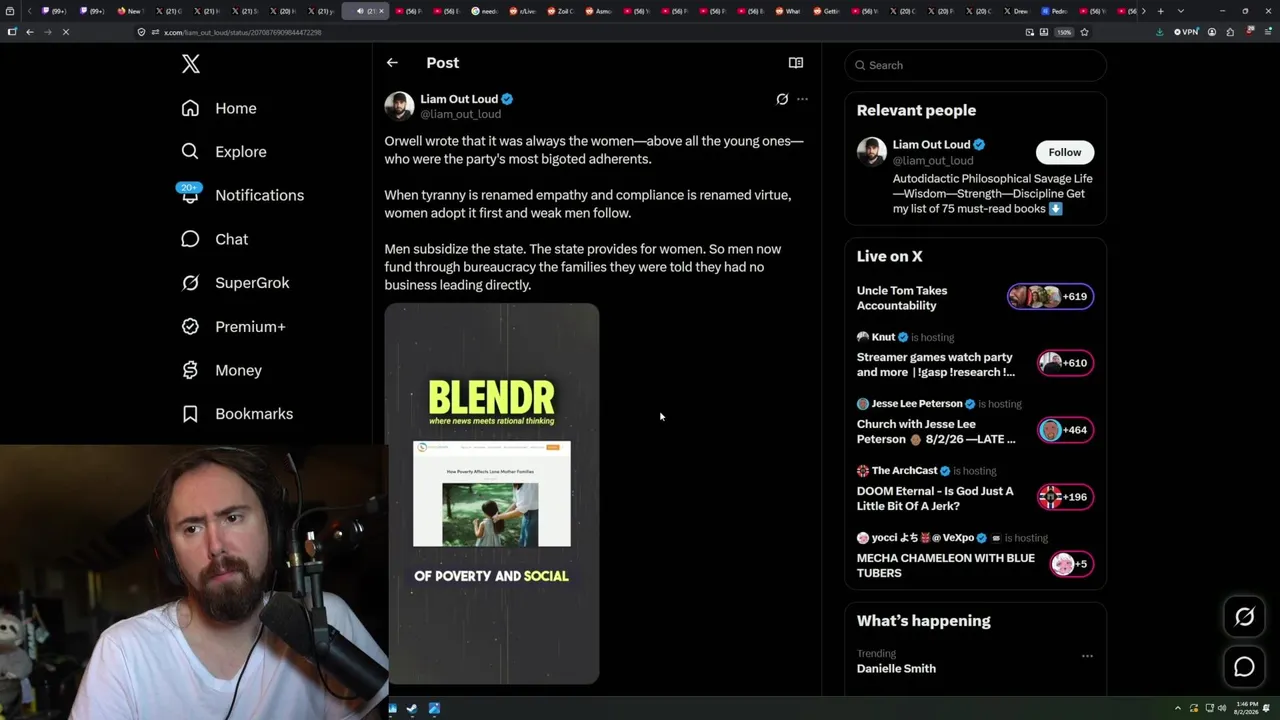
Task: Click the browser forward arrow
Action: point(47,32)
